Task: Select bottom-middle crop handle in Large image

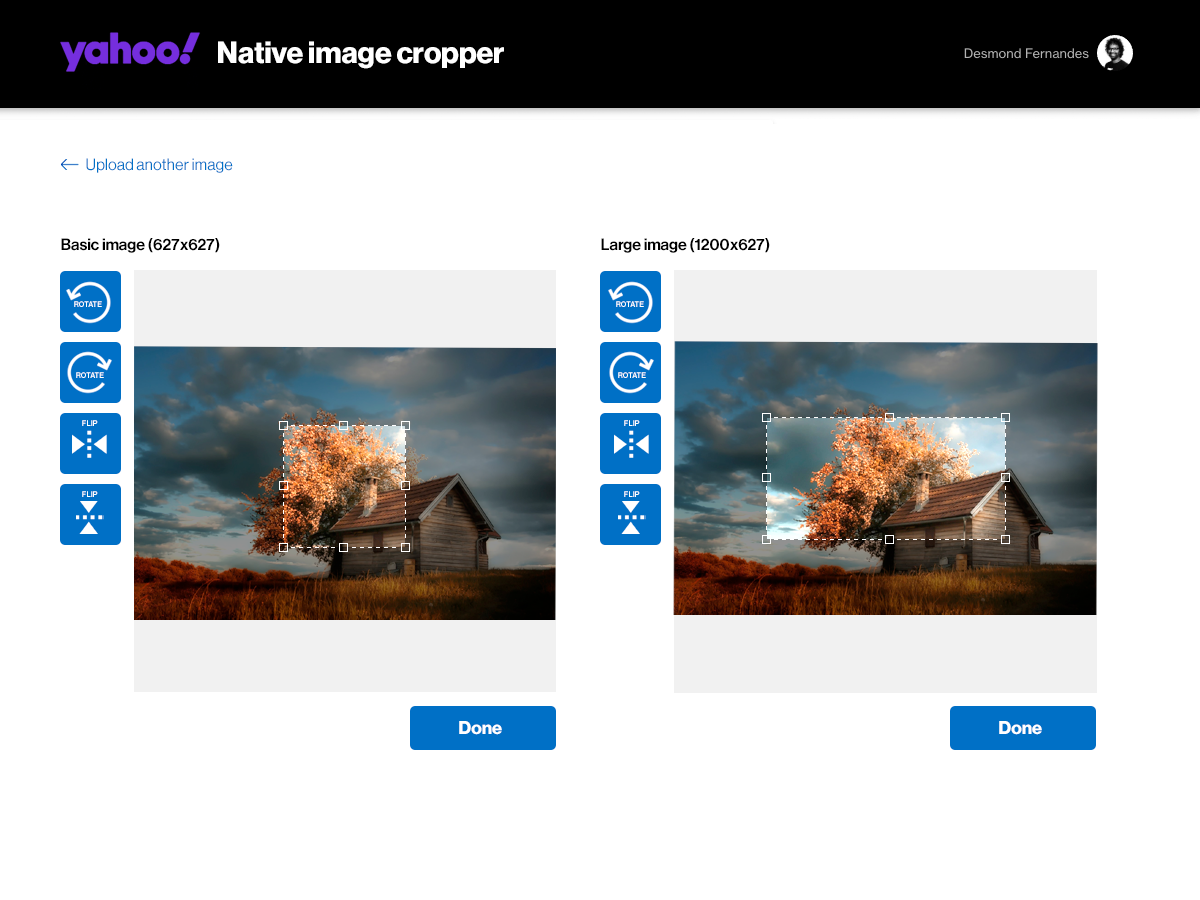Action: coord(889,539)
